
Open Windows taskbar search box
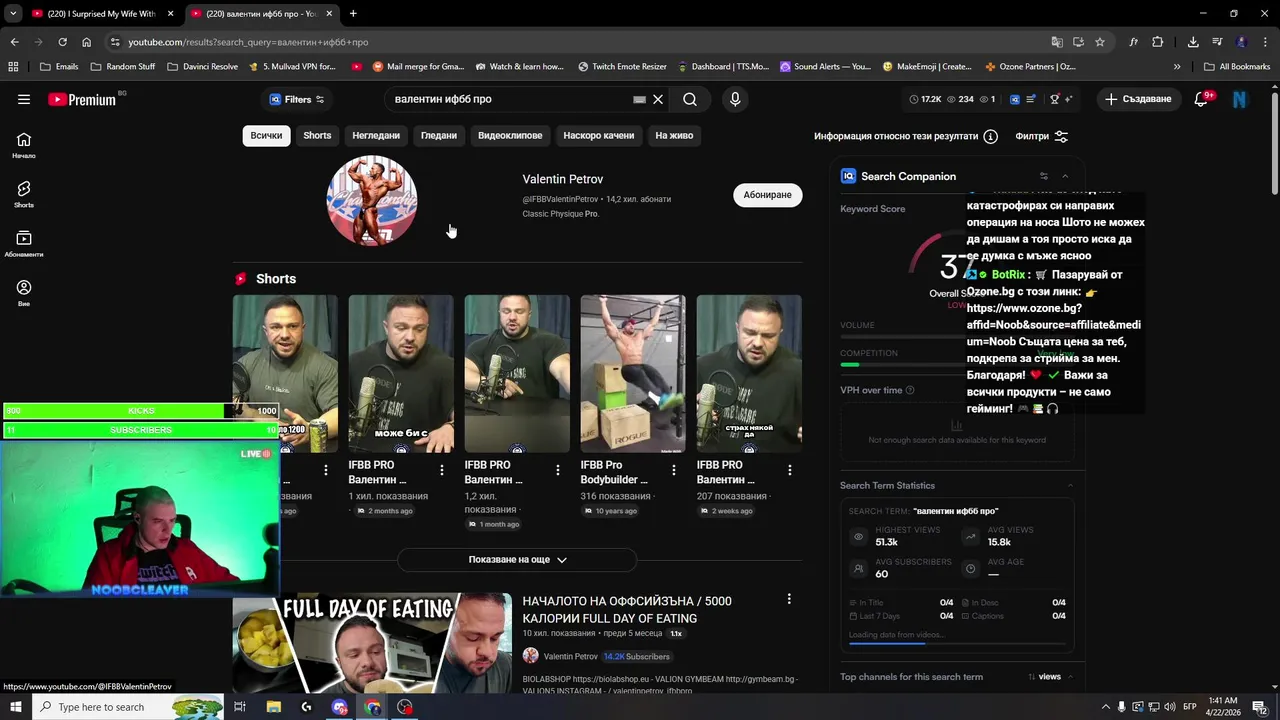127,707
